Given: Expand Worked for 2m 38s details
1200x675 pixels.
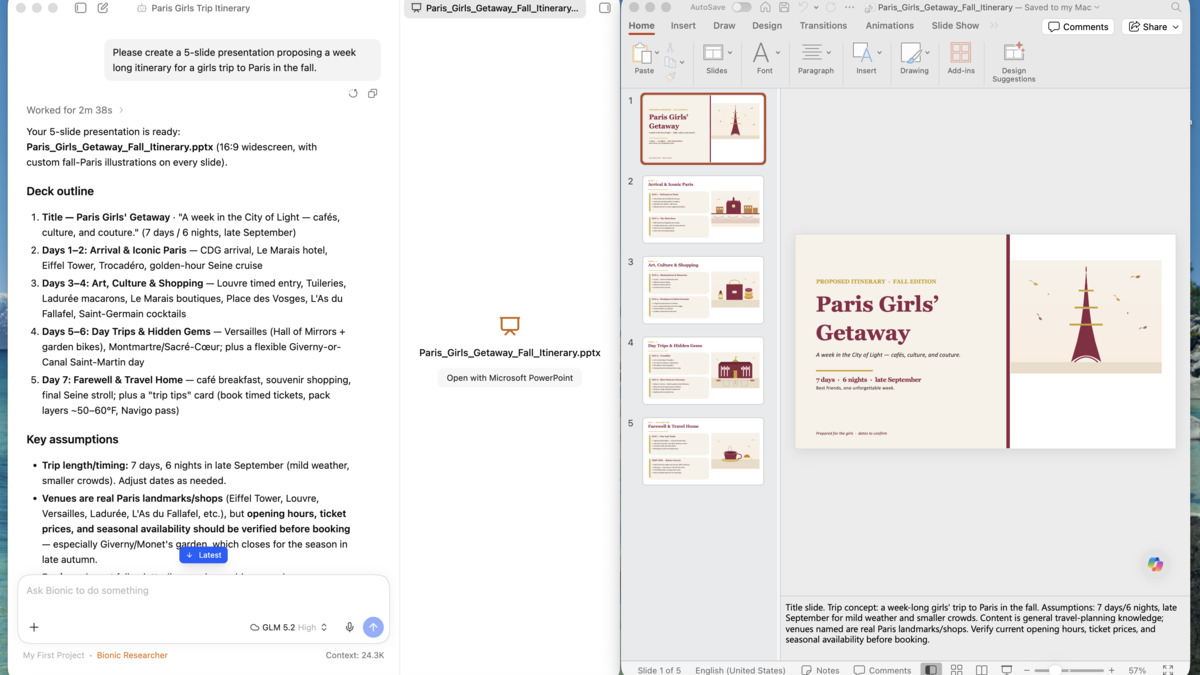Looking at the screenshot, I should point(75,110).
